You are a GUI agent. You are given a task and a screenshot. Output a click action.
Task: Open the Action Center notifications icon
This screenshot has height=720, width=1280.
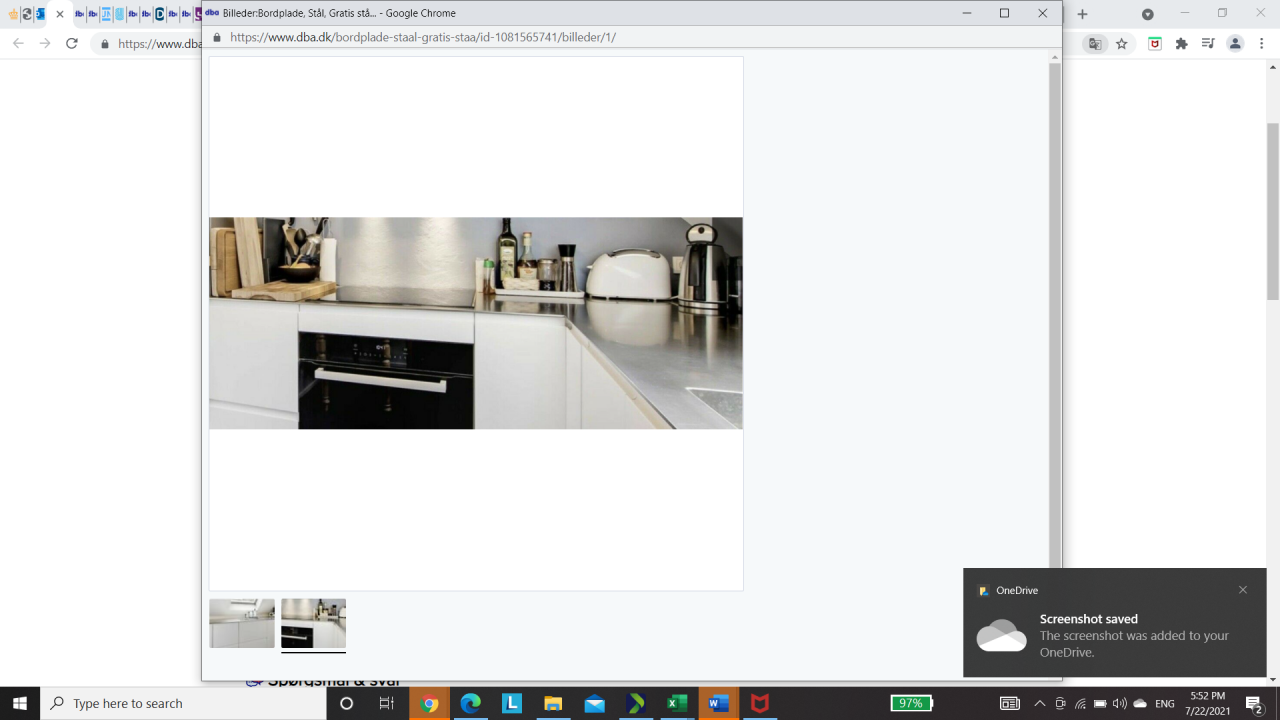click(1255, 703)
